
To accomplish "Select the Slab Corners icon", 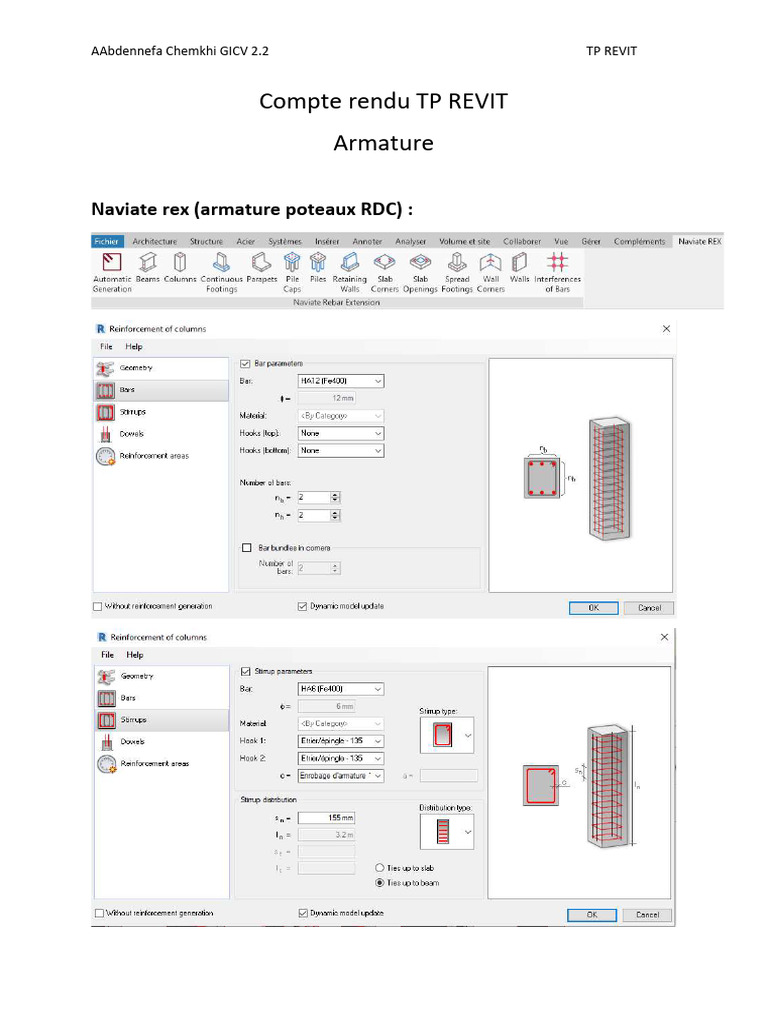I will click(385, 272).
